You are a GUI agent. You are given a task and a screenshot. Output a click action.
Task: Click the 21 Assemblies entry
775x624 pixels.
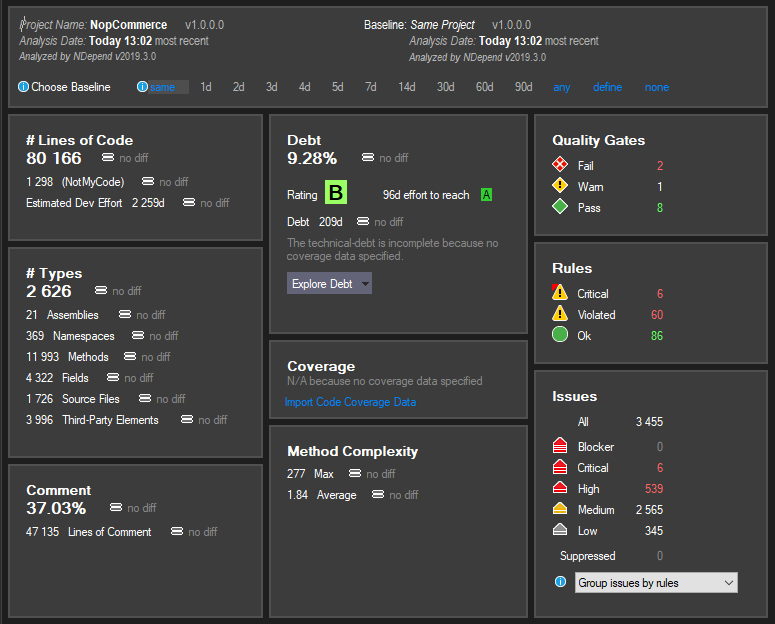click(x=62, y=315)
